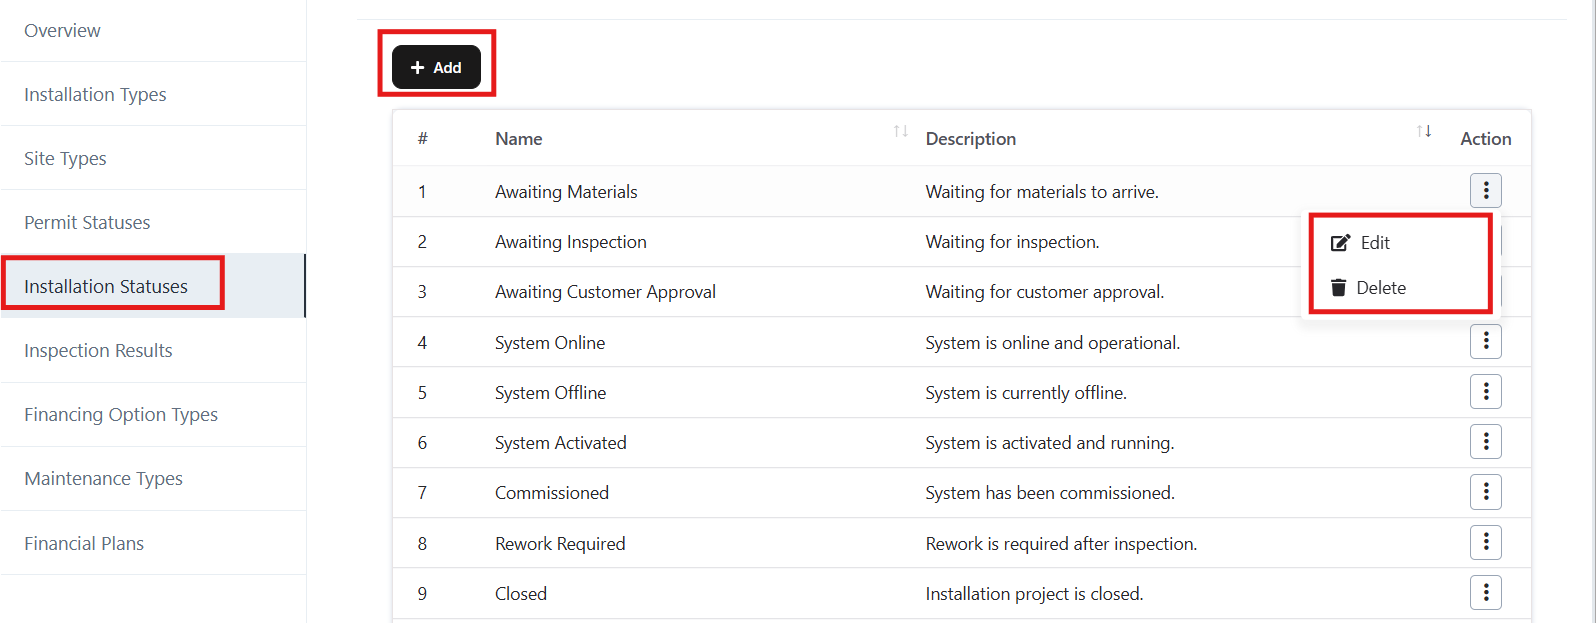
Task: Click the Add button
Action: pyautogui.click(x=436, y=67)
